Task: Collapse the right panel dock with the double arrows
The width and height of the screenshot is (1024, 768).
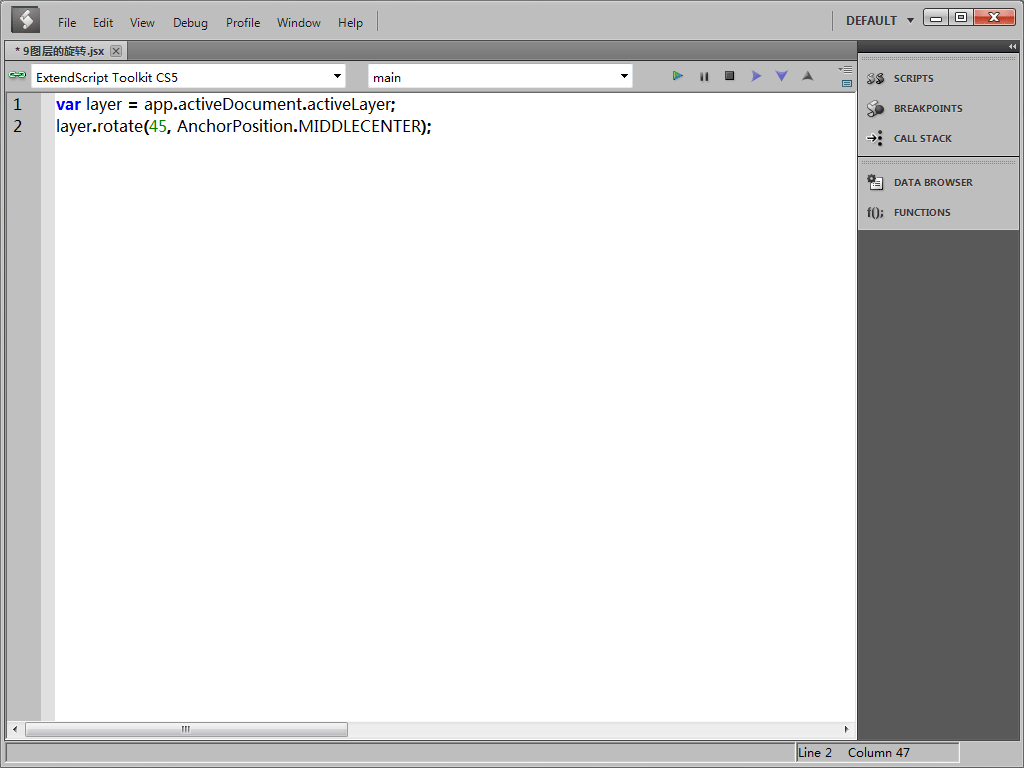Action: click(1012, 46)
